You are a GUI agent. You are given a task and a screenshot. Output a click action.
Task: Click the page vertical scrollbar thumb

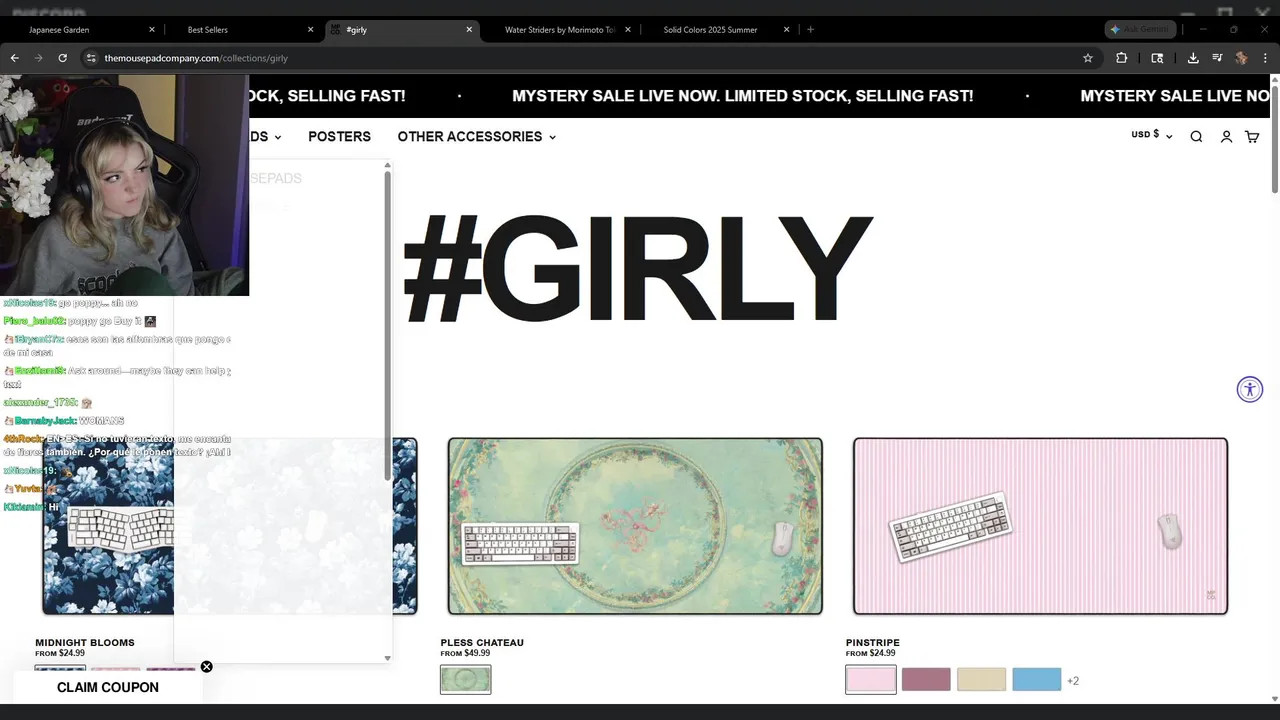(x=1275, y=140)
